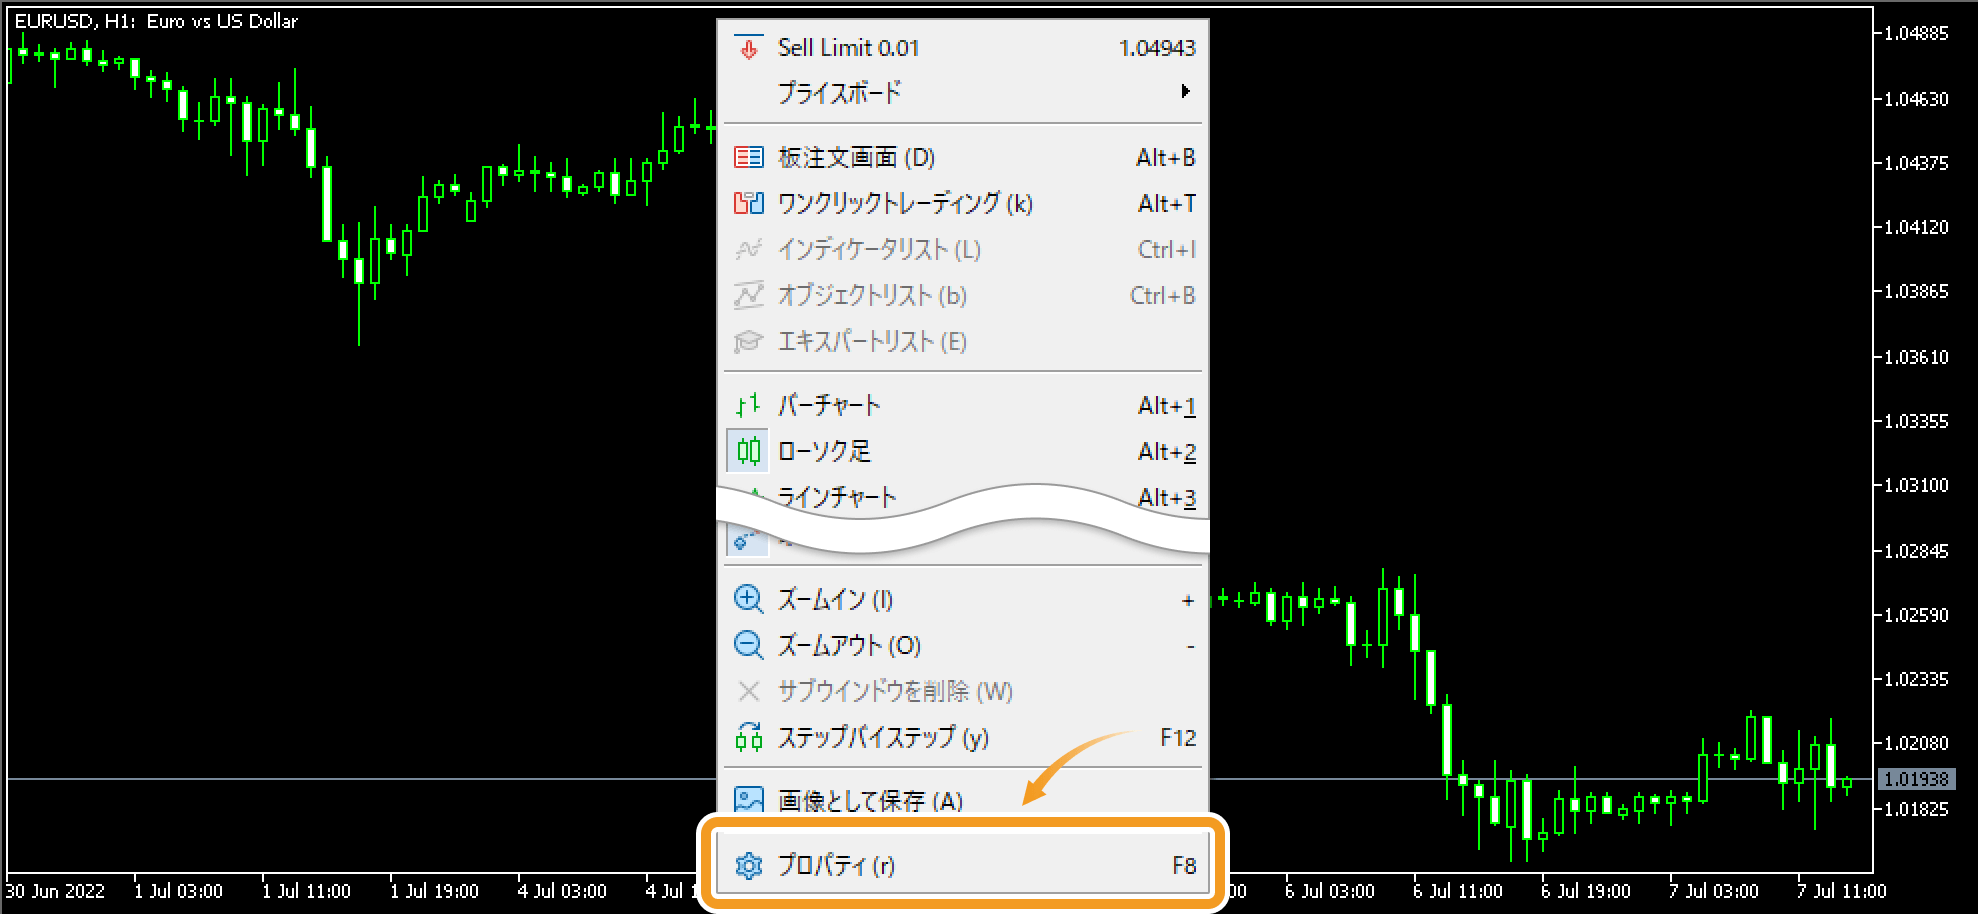This screenshot has width=1978, height=914.
Task: Open 板注文画面 (D) menu item
Action: (964, 157)
